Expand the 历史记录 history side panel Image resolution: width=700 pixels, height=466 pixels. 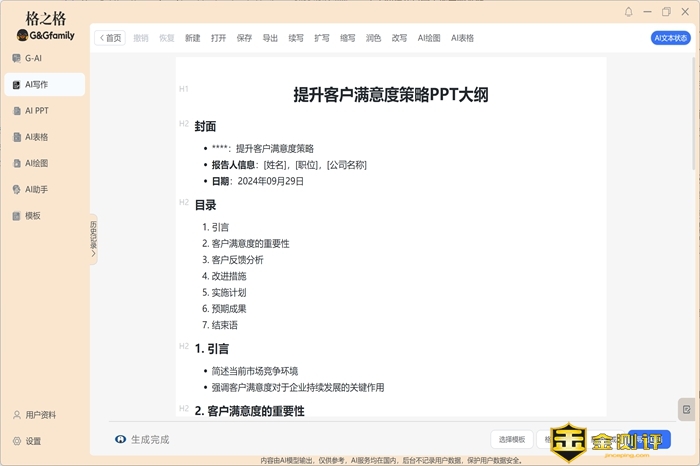click(93, 239)
